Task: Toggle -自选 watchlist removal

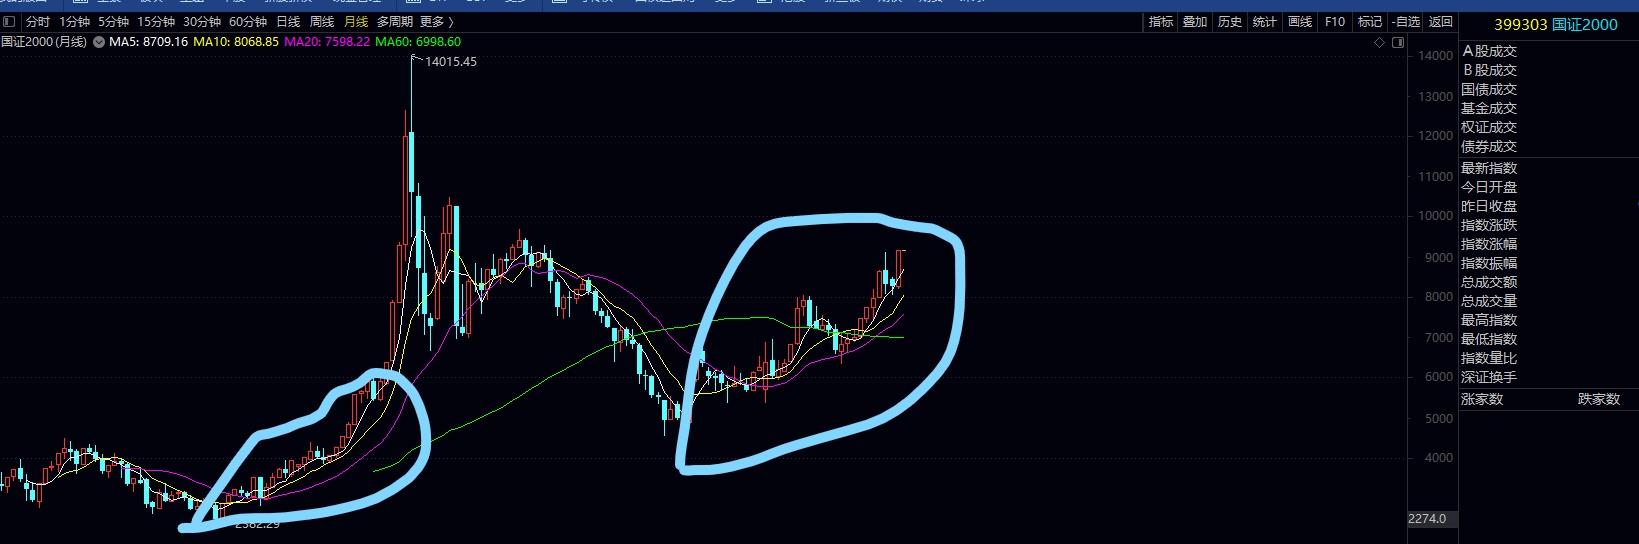Action: [1406, 21]
